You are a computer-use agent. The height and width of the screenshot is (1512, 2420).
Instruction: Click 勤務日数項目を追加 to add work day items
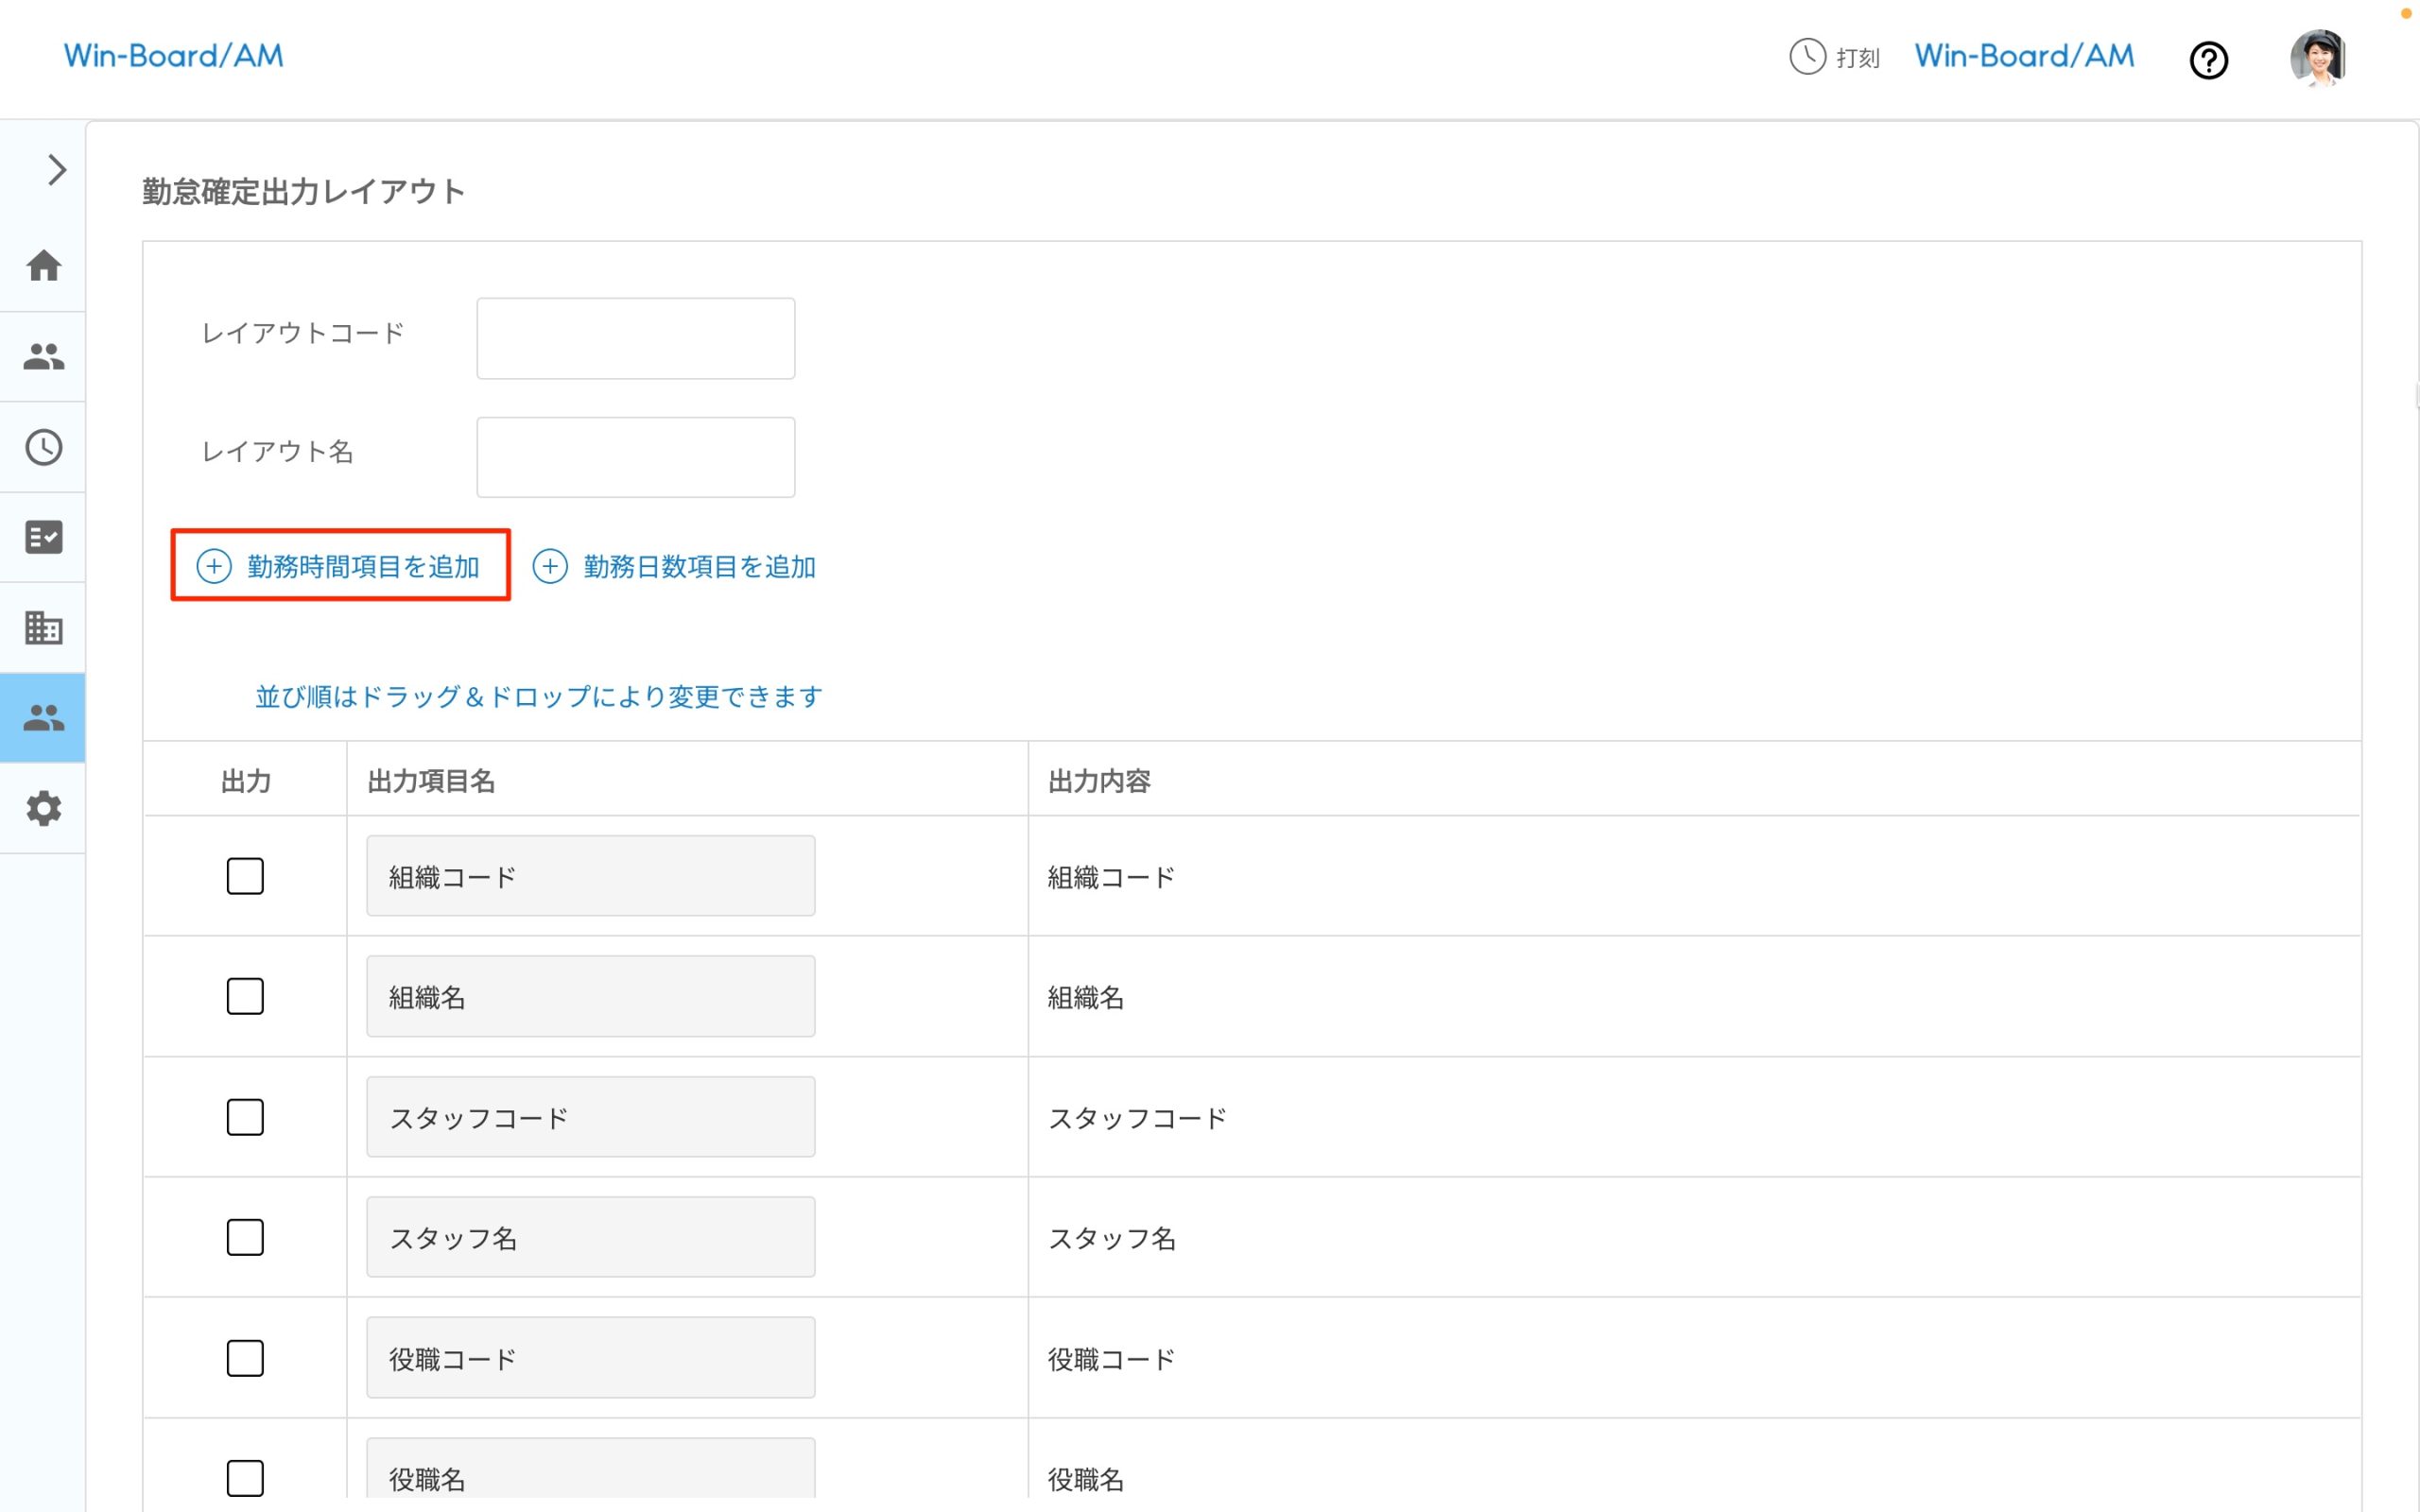[676, 566]
